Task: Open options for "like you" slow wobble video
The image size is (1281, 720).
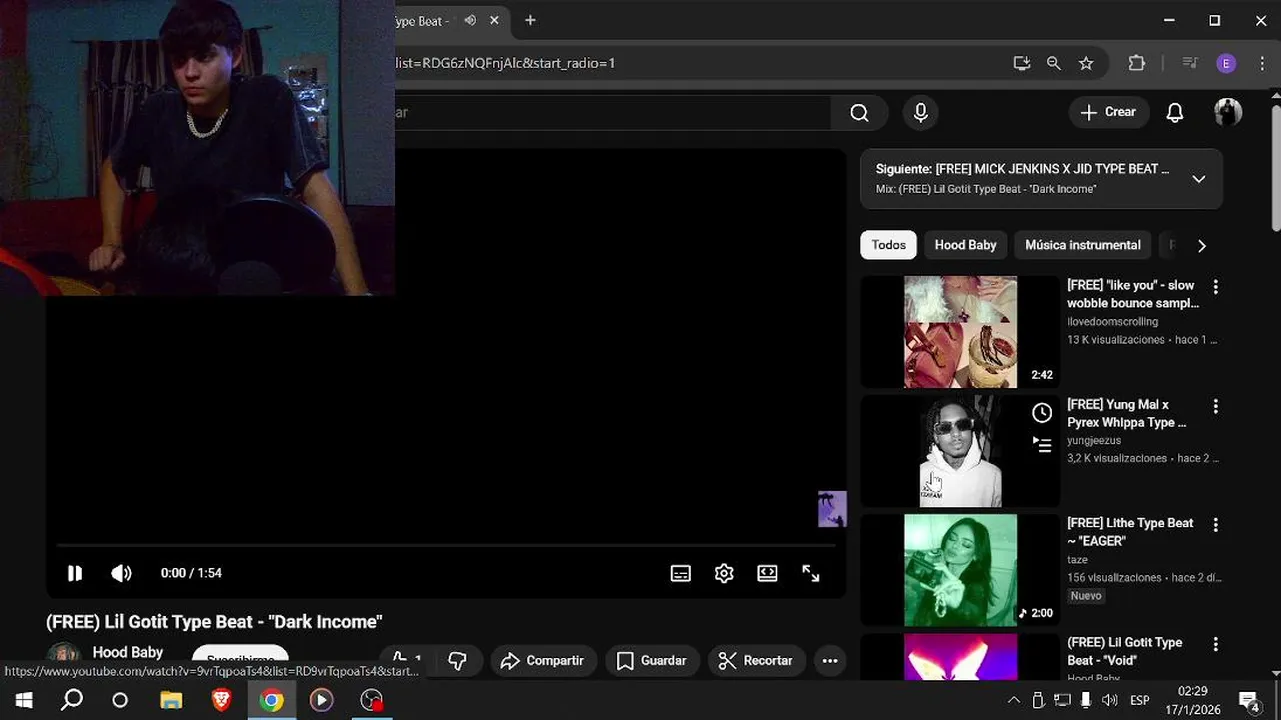Action: 1216,287
